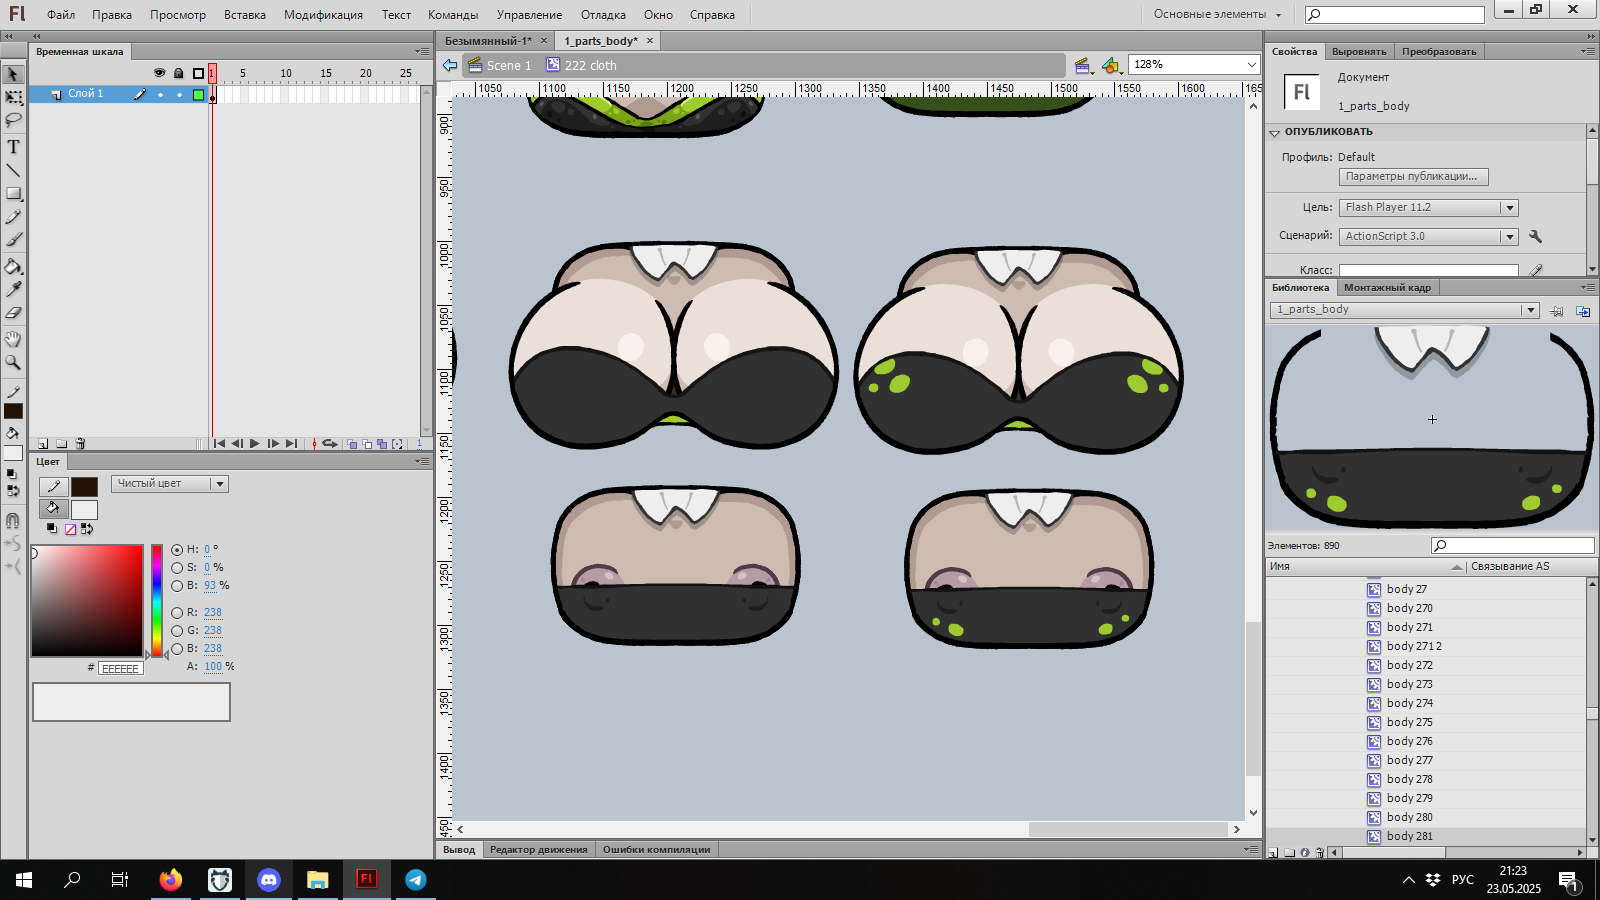The height and width of the screenshot is (900, 1600).
Task: Select the Brush tool
Action: click(13, 240)
